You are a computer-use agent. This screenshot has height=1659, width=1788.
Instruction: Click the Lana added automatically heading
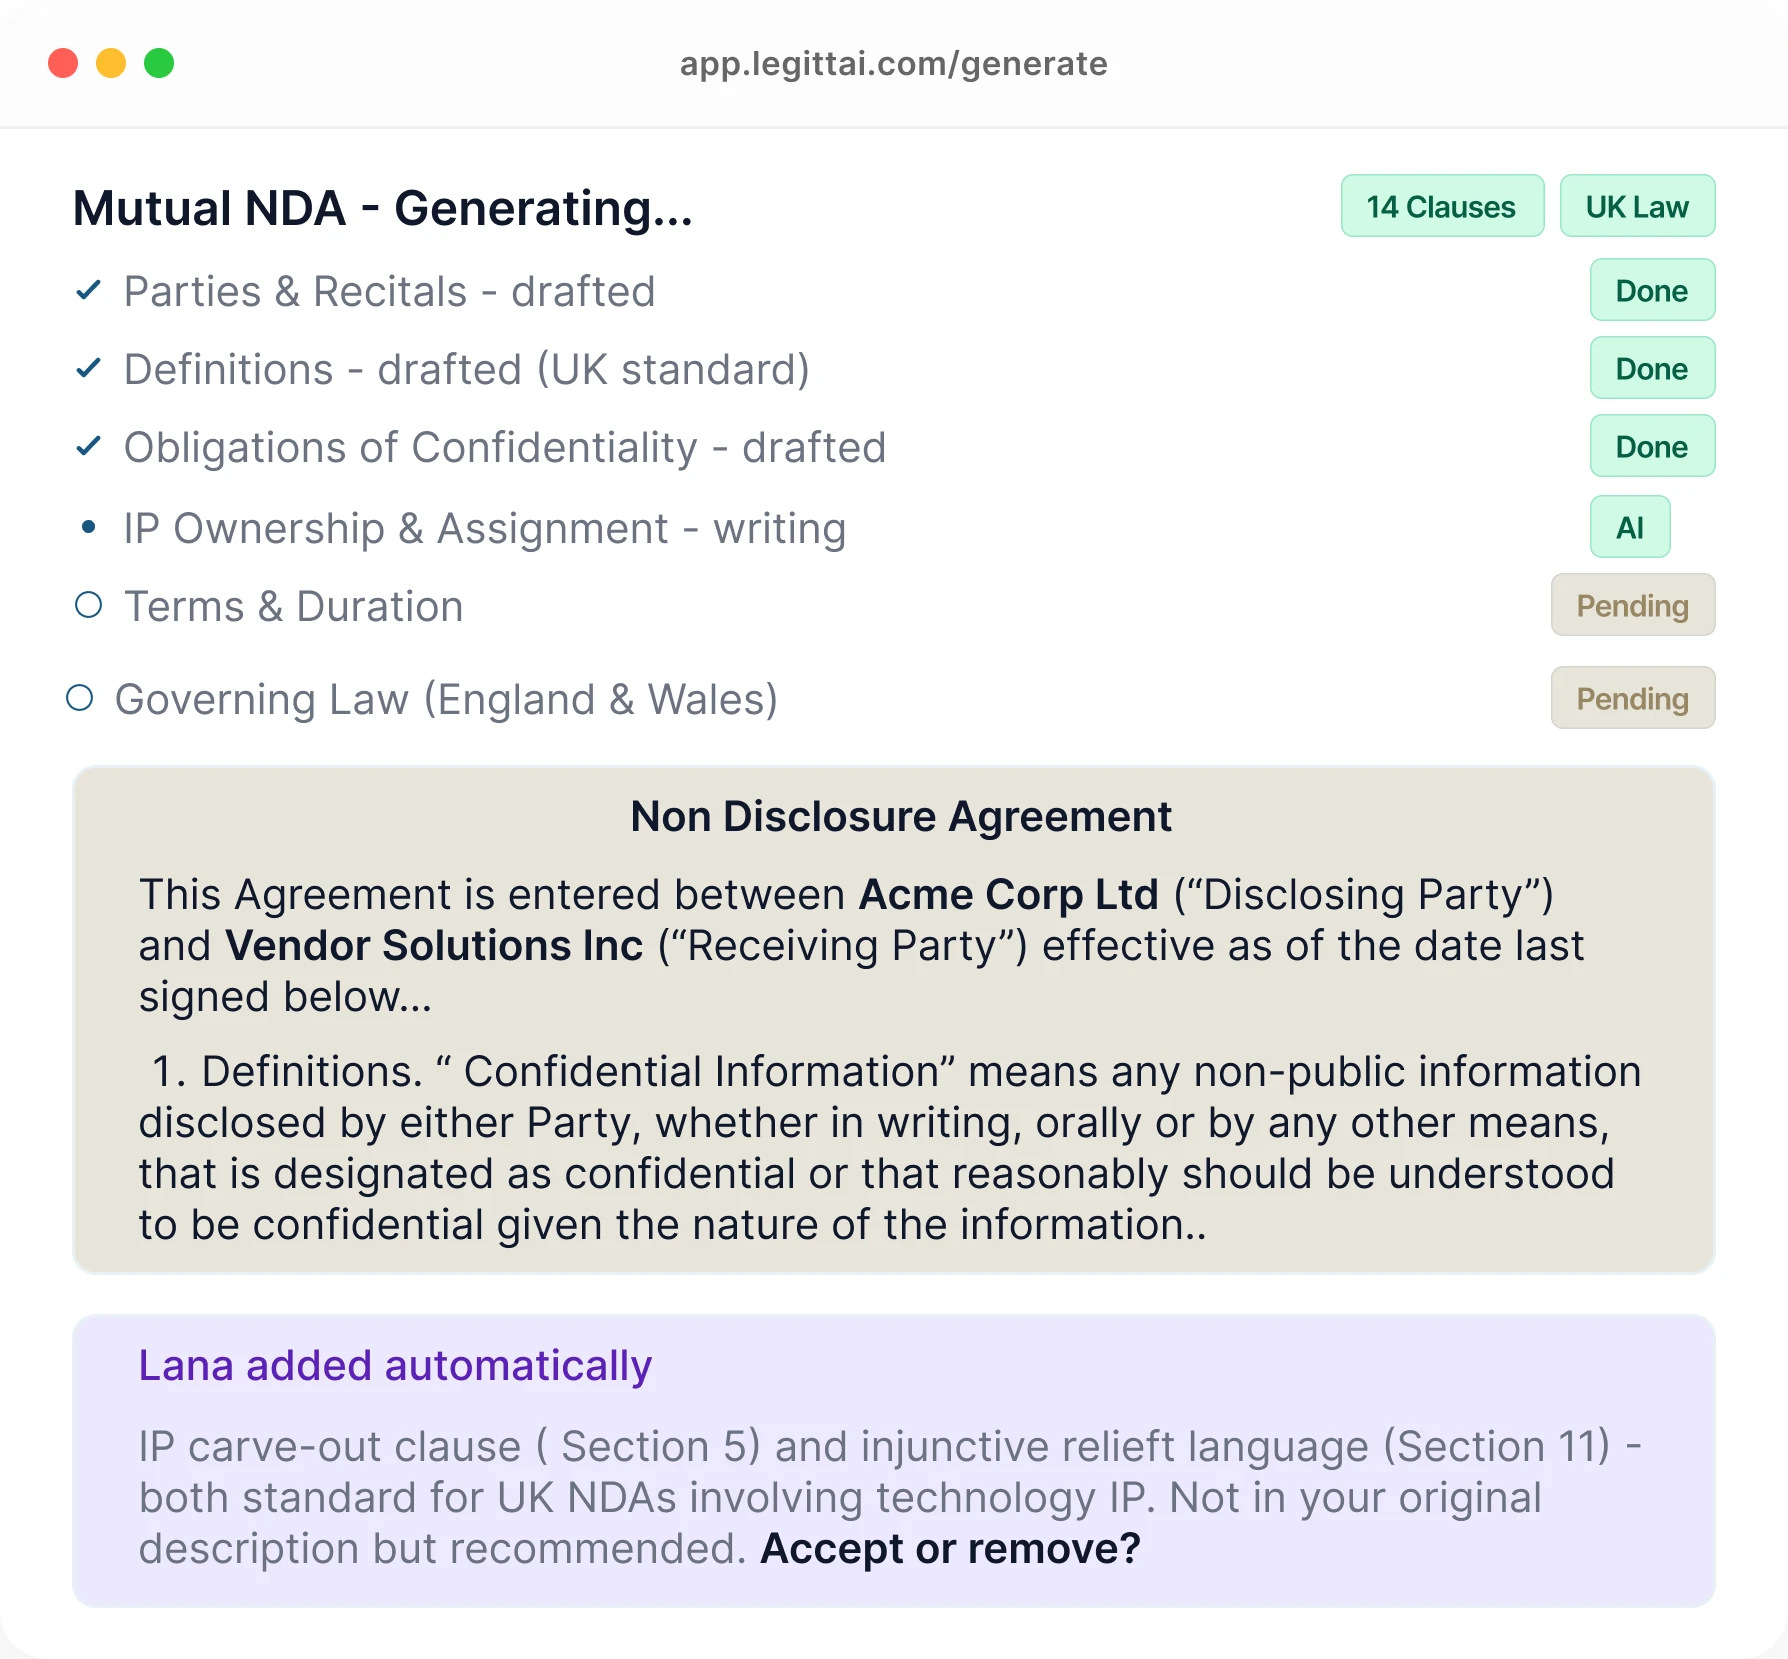coord(396,1365)
